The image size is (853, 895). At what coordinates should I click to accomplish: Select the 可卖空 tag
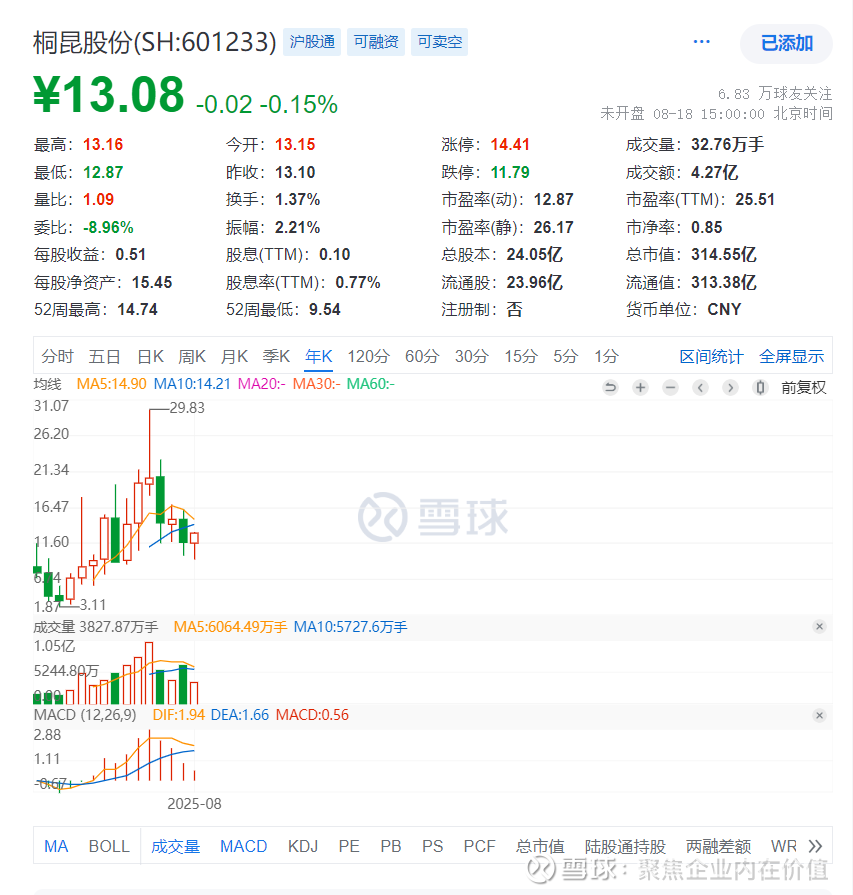(x=440, y=42)
